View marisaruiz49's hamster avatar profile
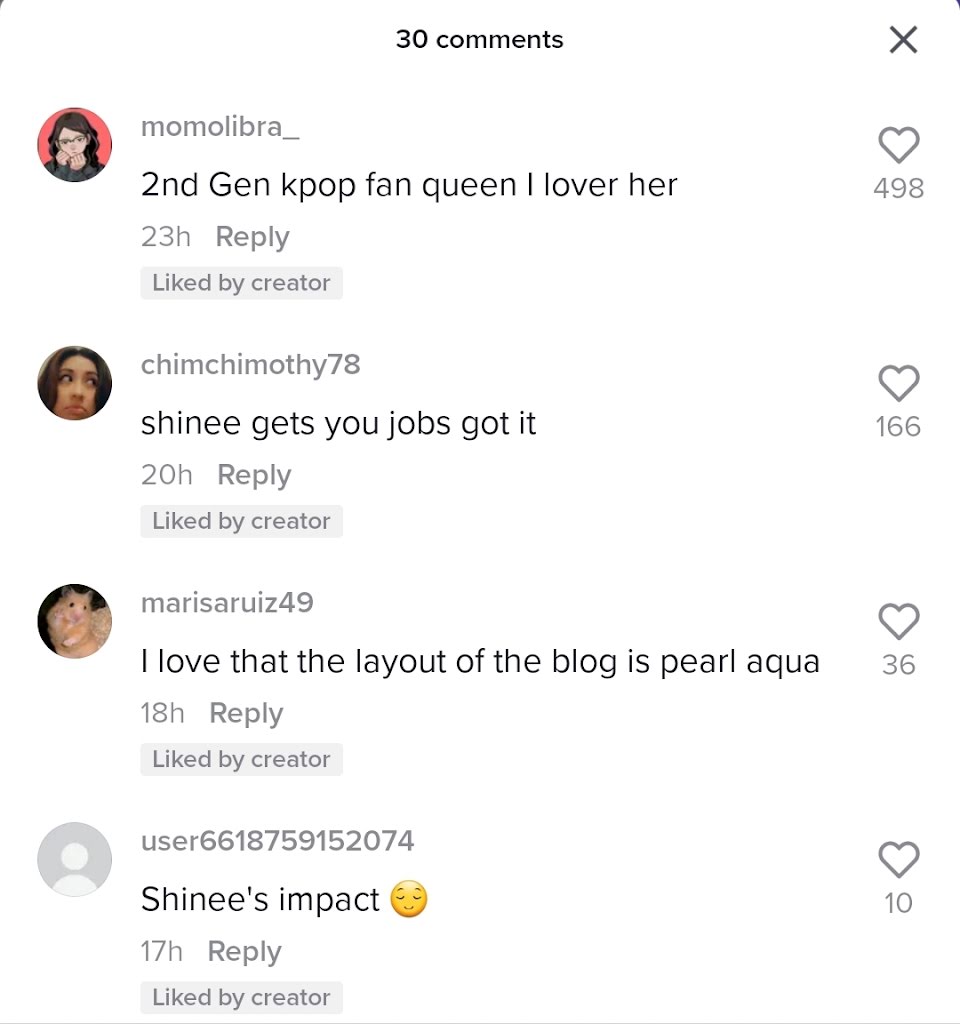This screenshot has height=1024, width=960. pos(74,621)
